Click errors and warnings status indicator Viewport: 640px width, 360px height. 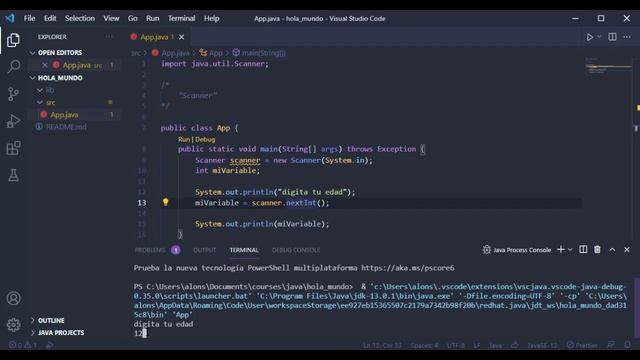tap(23, 345)
